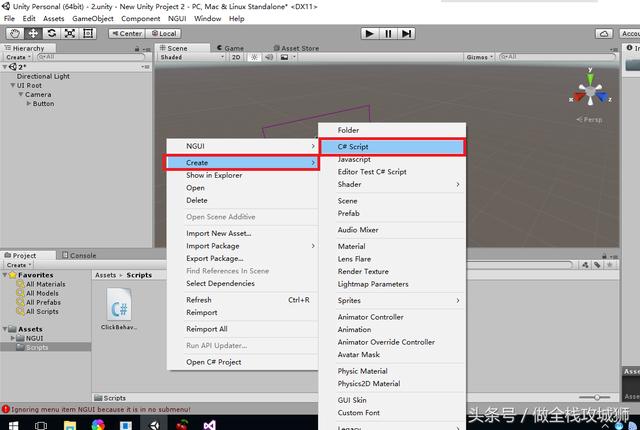
Task: Click search by label tag icon
Action: click(x=597, y=265)
